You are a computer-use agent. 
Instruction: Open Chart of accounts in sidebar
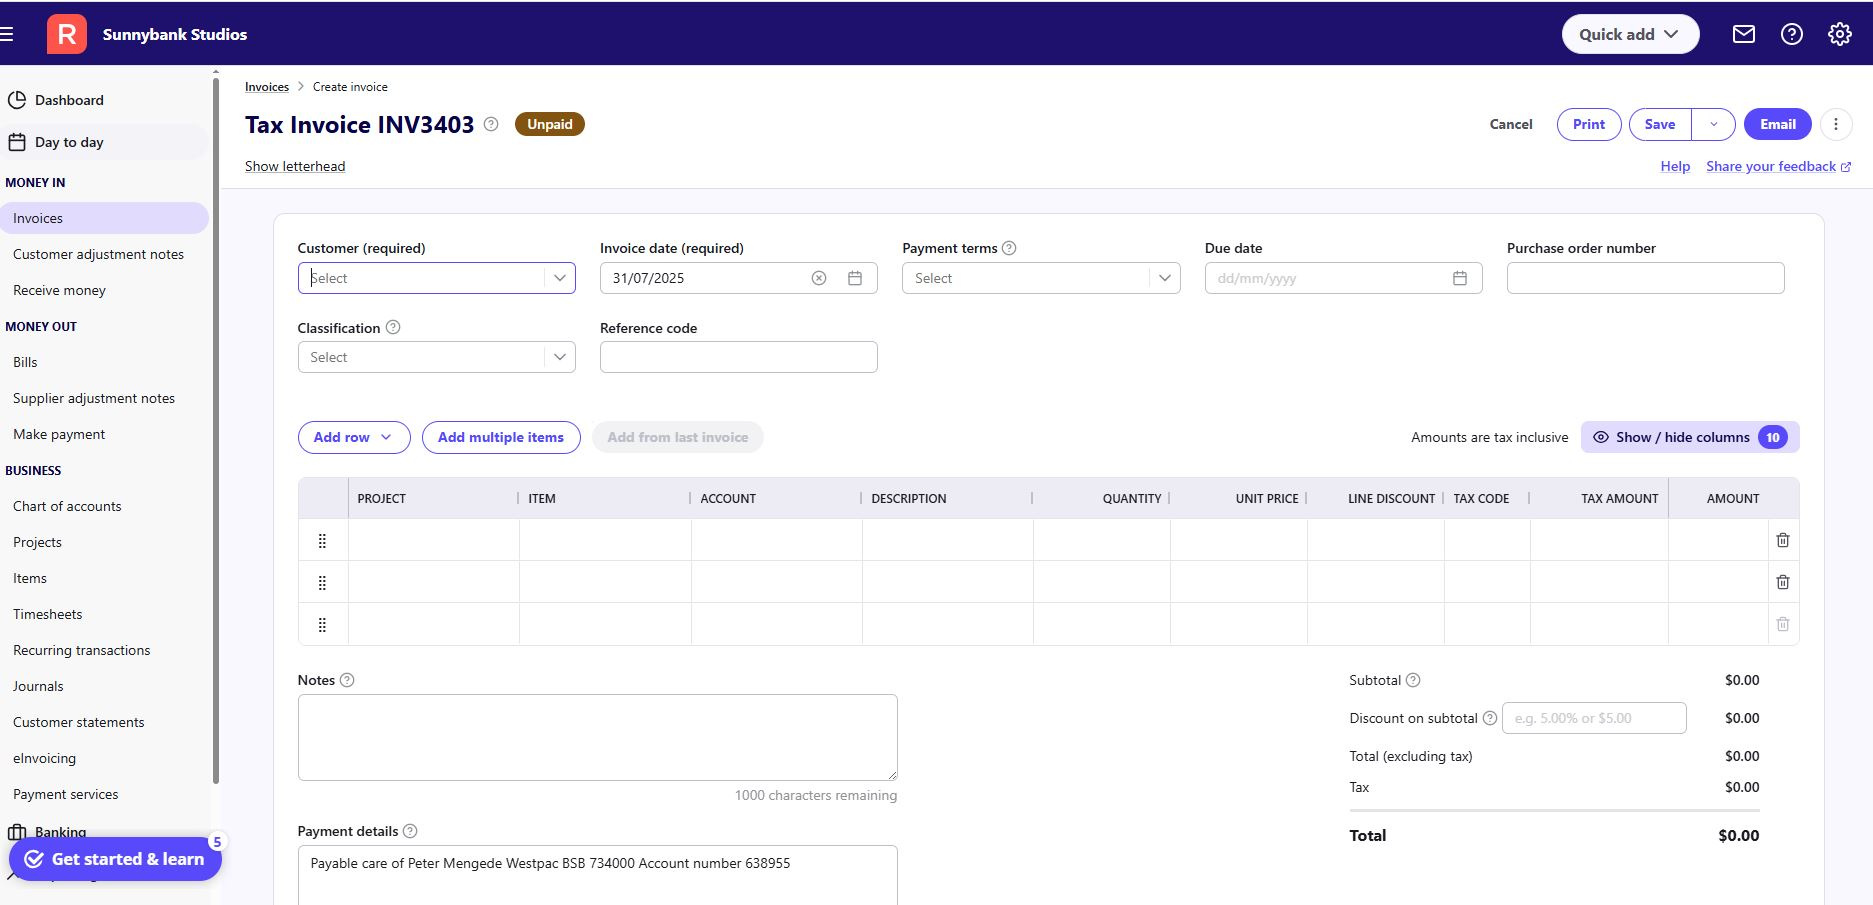coord(67,506)
